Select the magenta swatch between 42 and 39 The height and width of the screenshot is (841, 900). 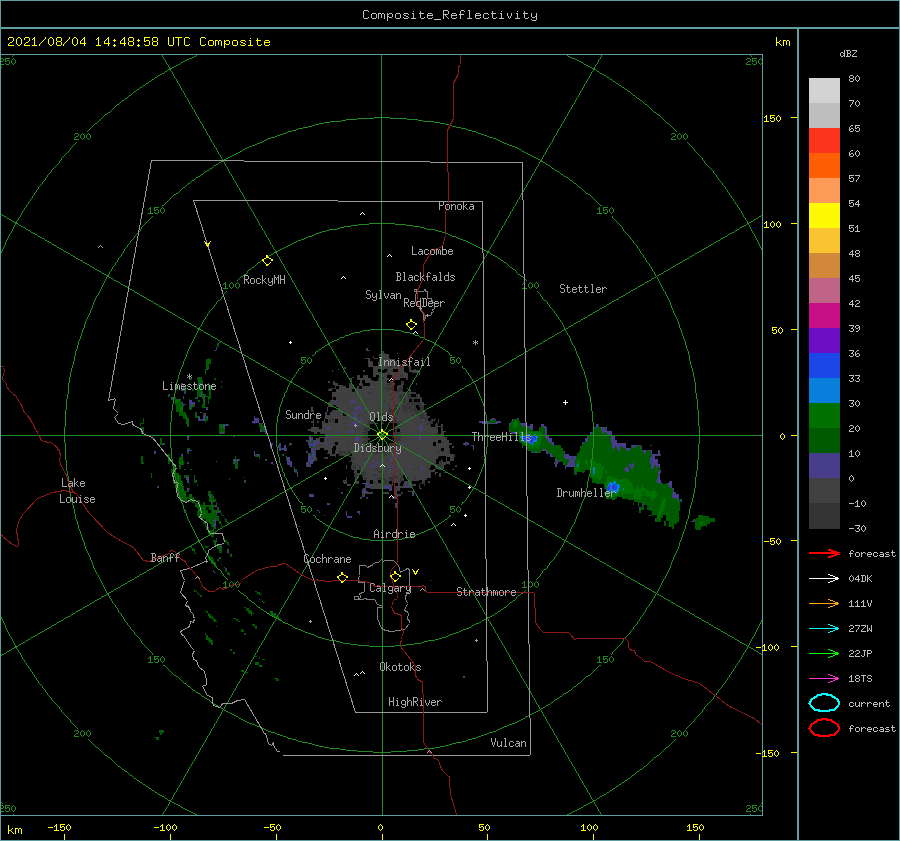(x=824, y=316)
